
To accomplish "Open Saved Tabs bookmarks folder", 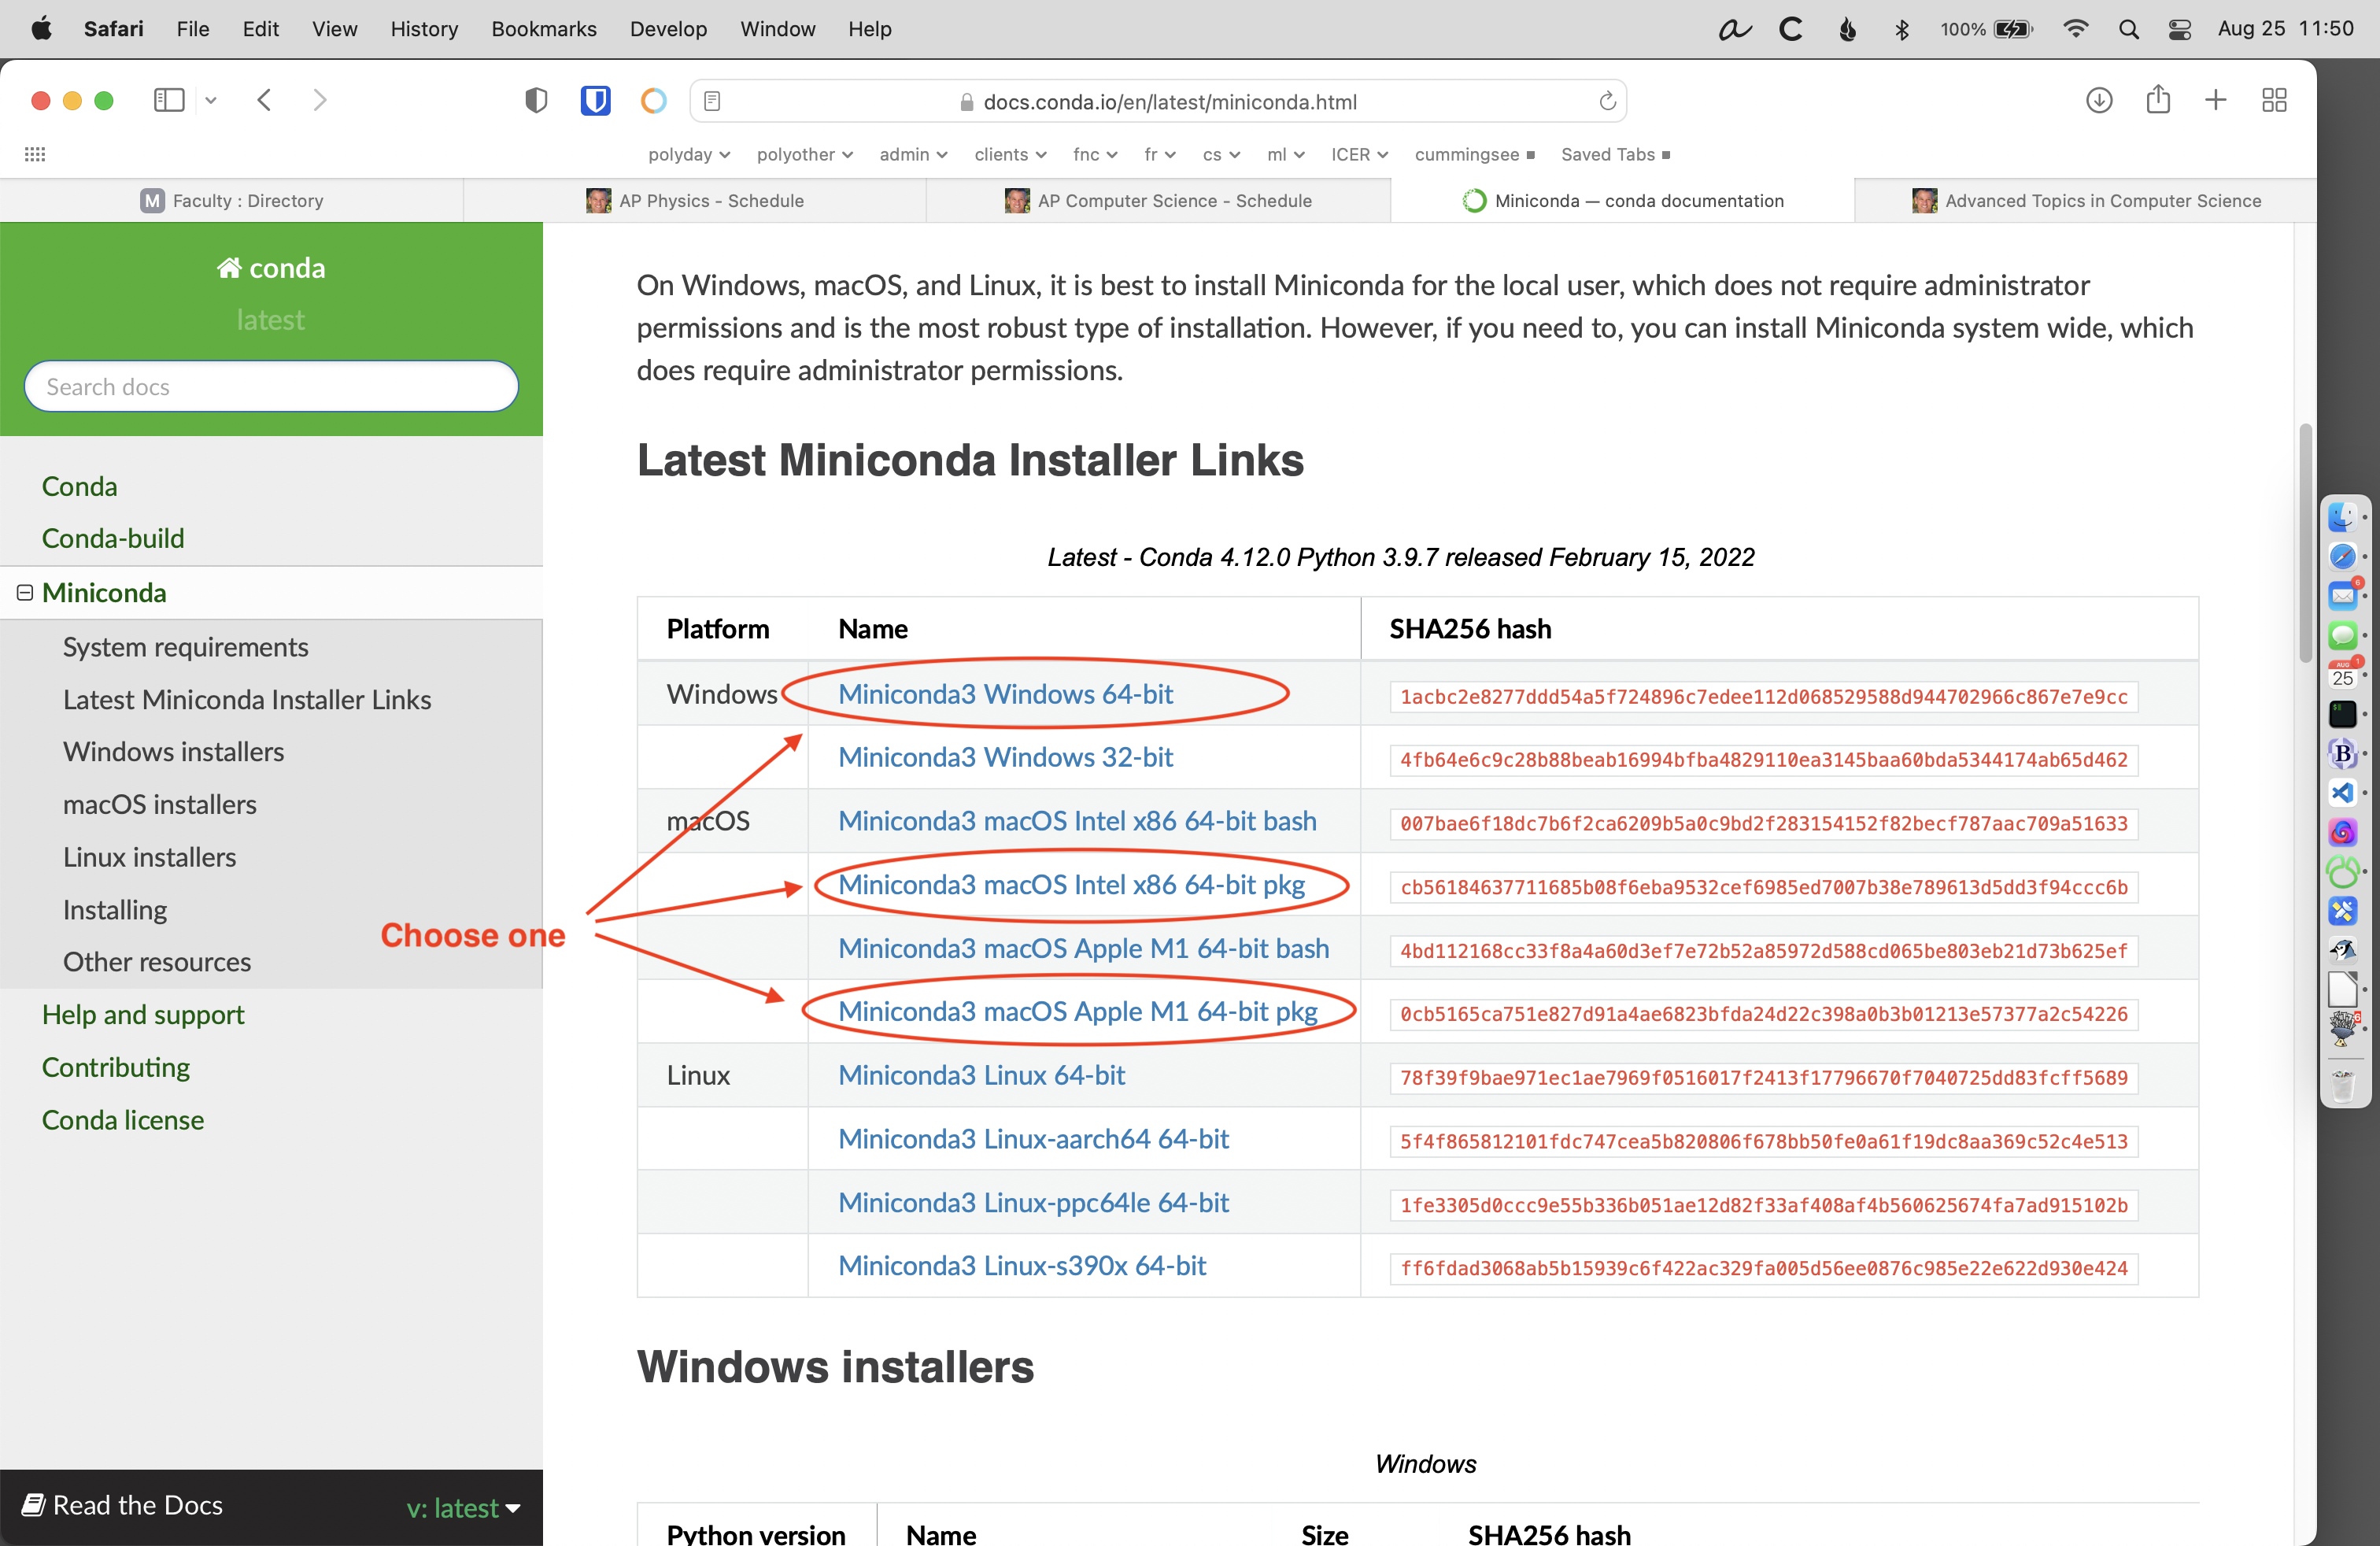I will tap(1615, 154).
